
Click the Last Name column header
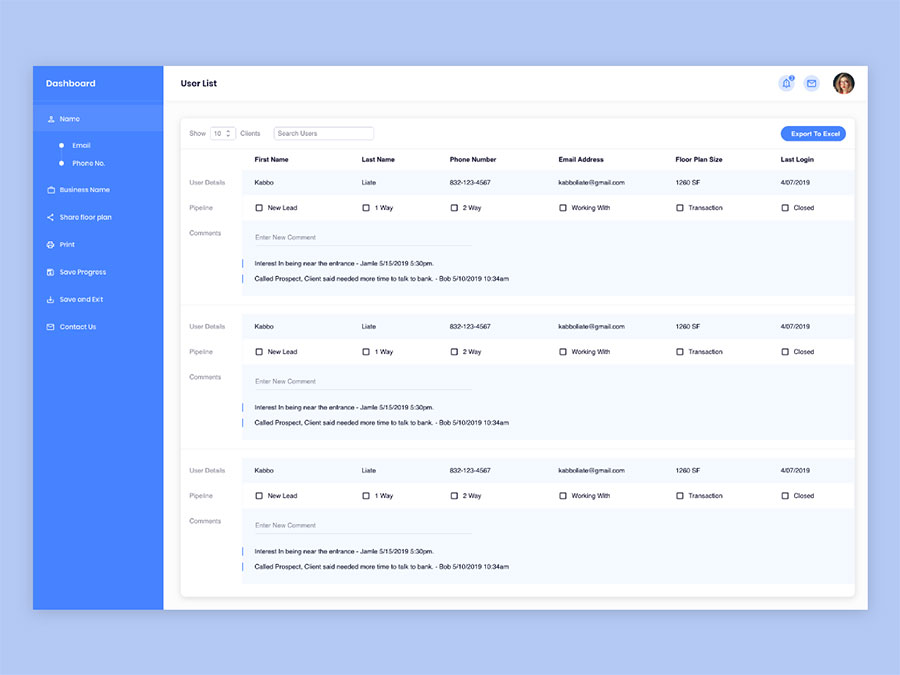pos(378,160)
